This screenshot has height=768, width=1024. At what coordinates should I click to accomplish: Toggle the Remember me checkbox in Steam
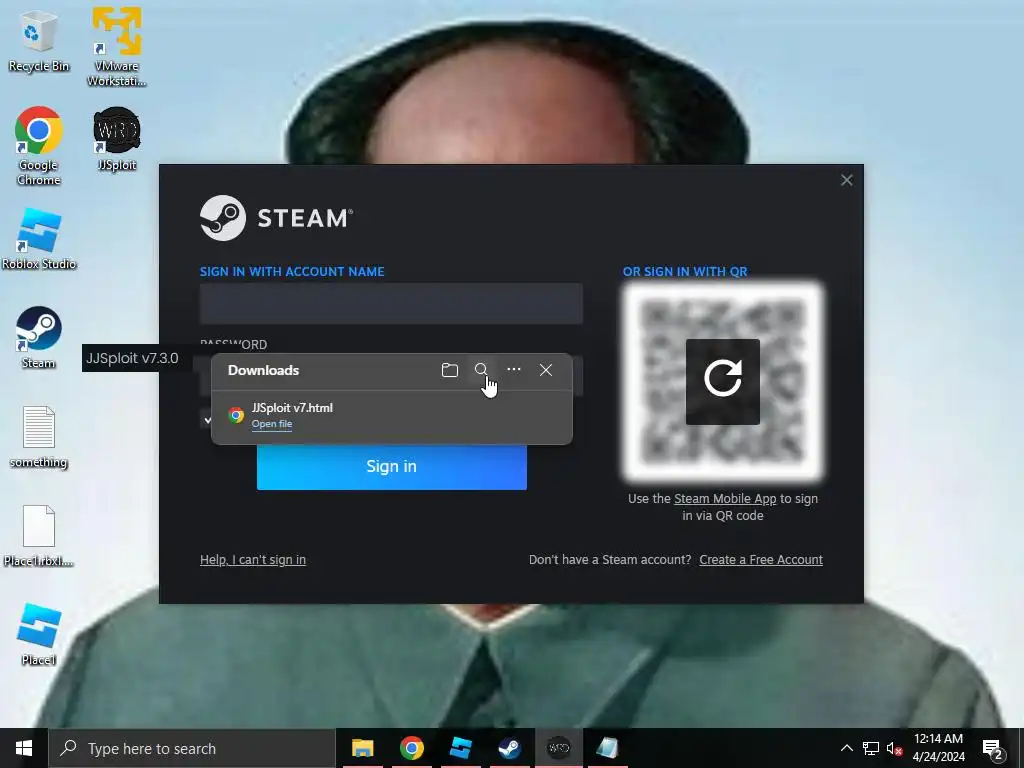click(x=207, y=419)
